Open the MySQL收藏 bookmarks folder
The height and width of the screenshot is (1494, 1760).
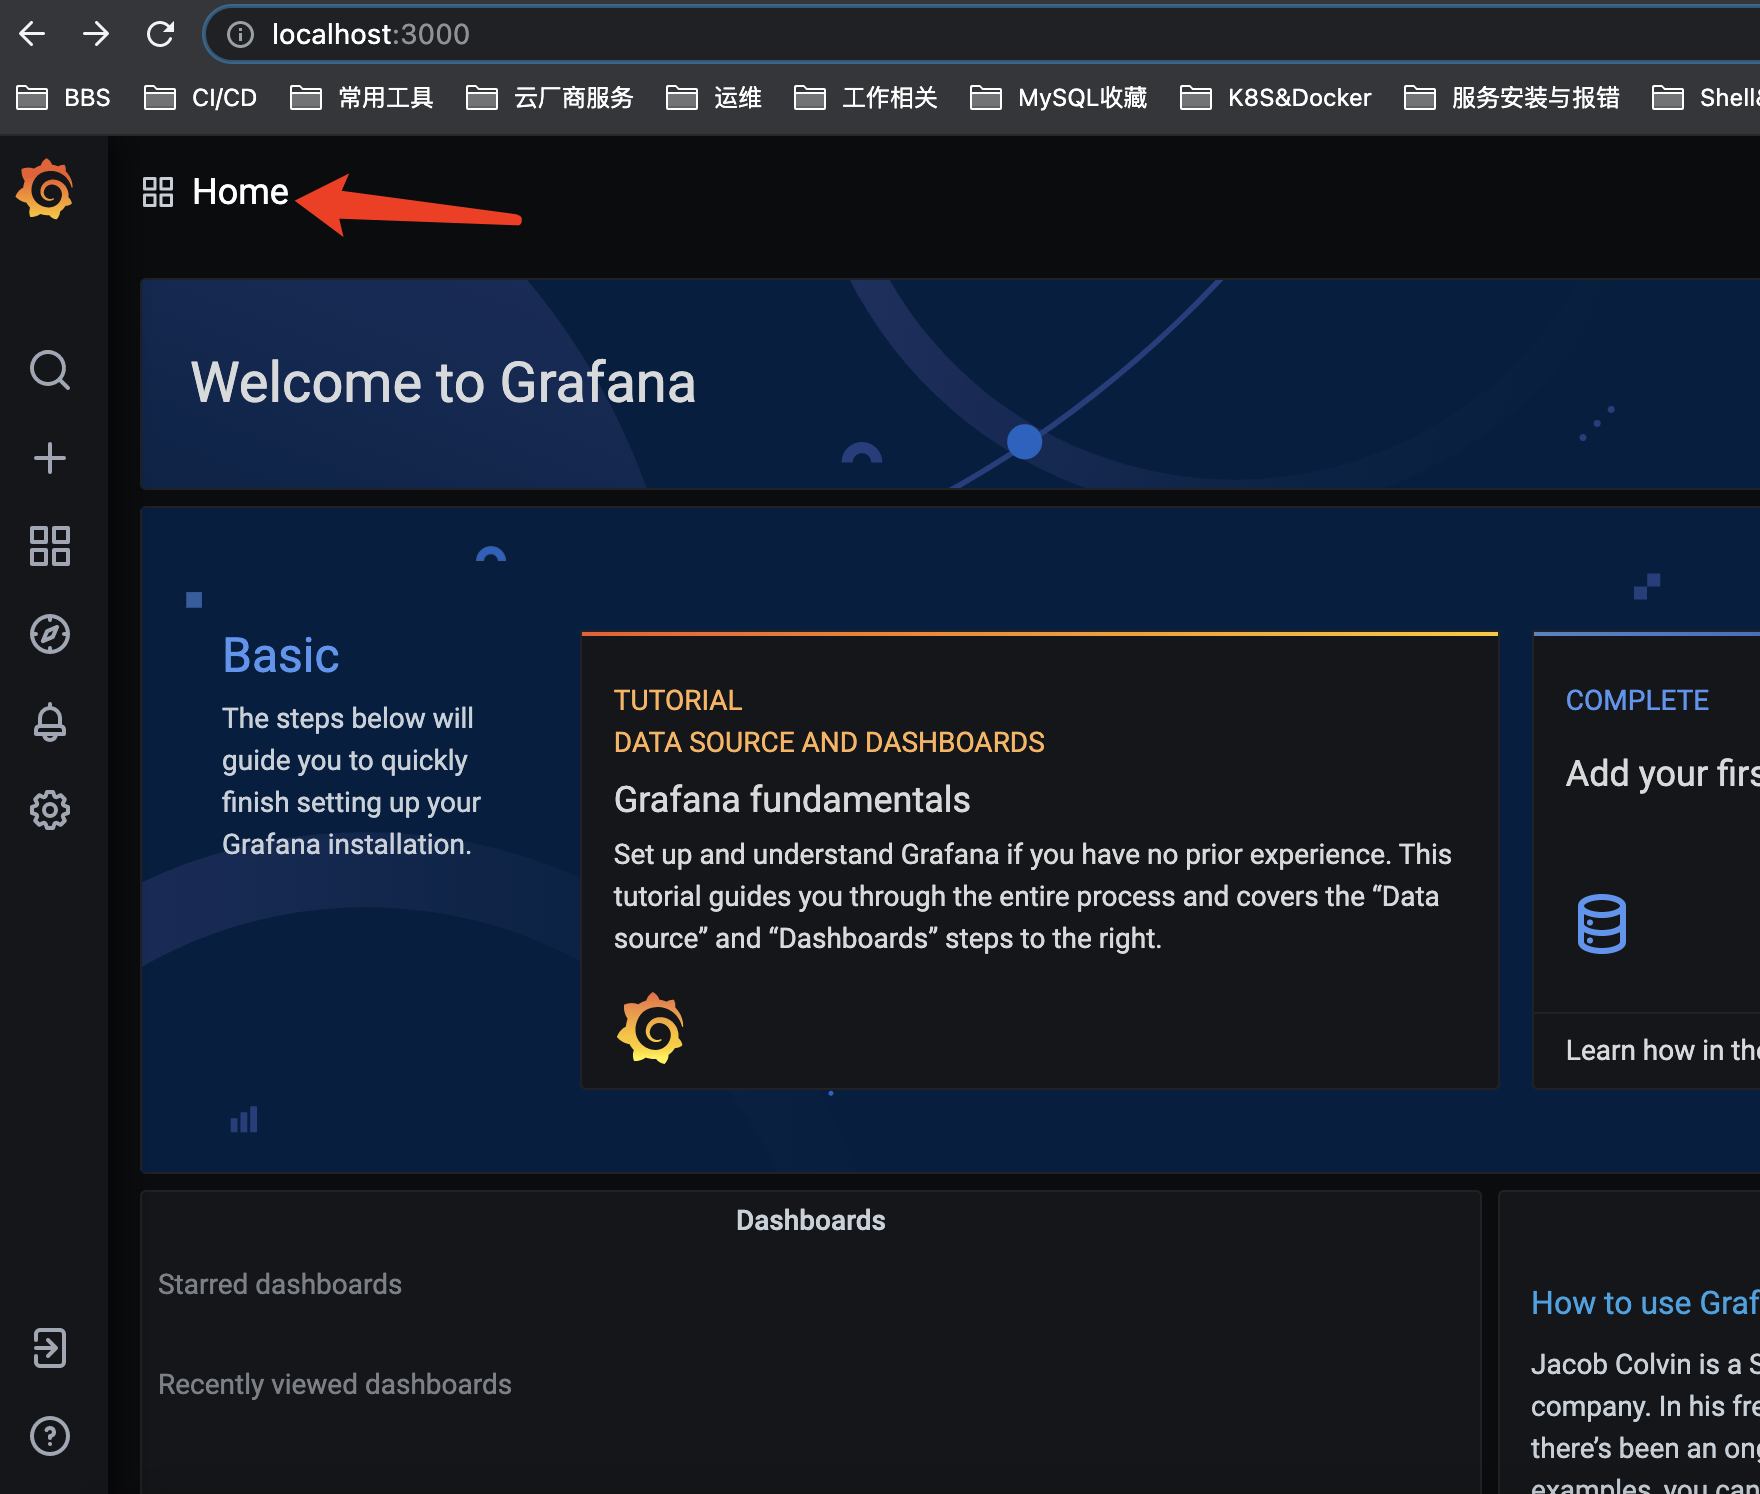[x=1059, y=97]
